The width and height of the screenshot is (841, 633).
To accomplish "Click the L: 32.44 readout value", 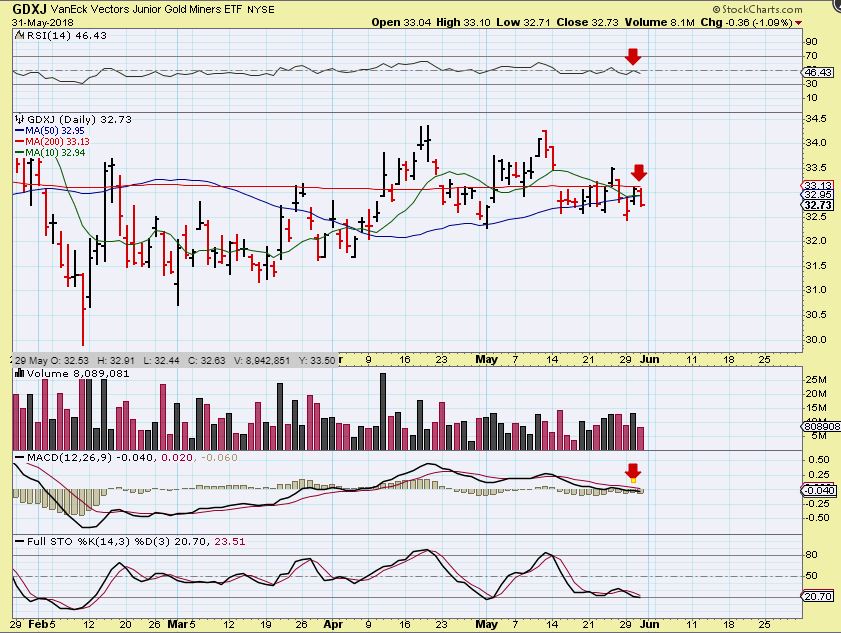I will [160, 360].
